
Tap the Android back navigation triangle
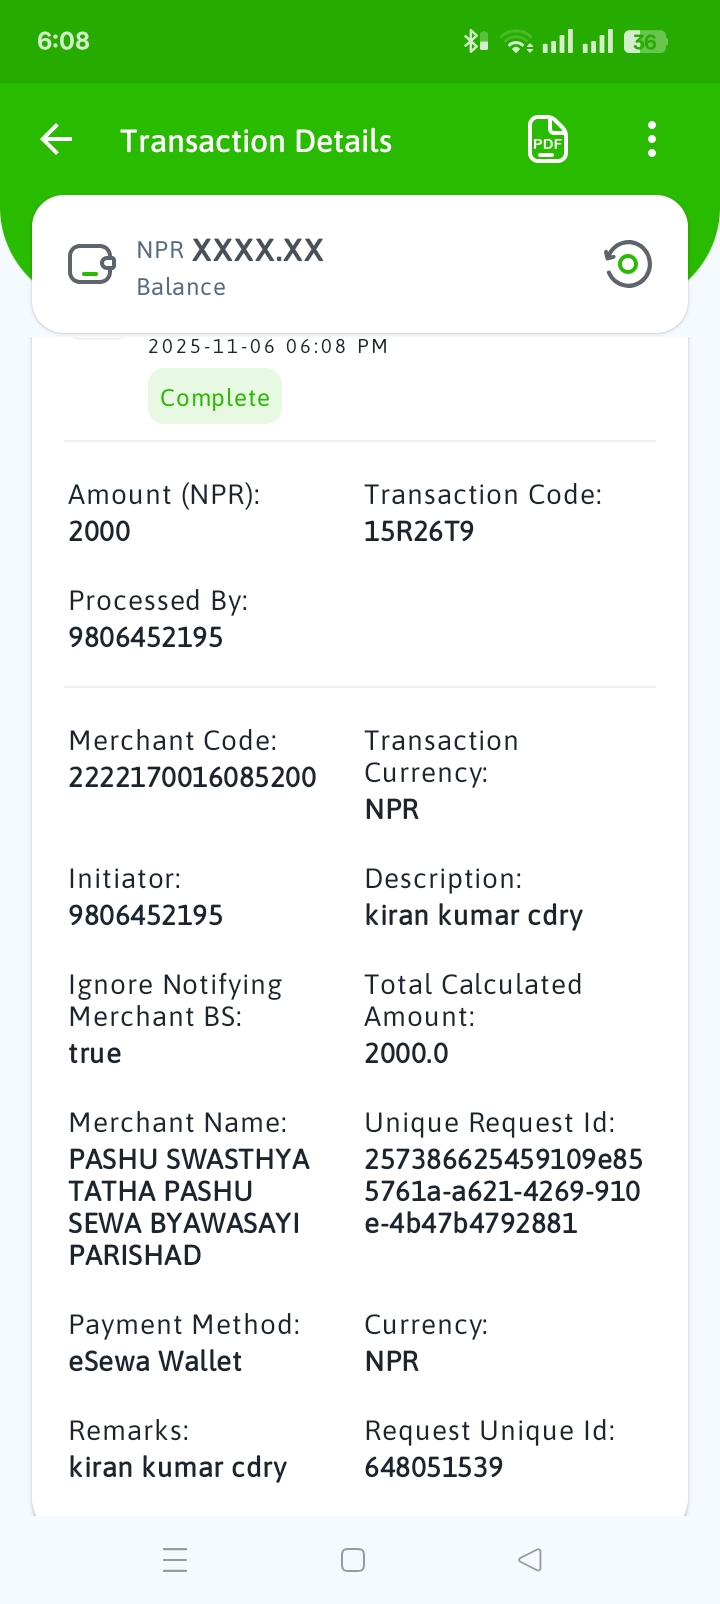click(530, 1560)
